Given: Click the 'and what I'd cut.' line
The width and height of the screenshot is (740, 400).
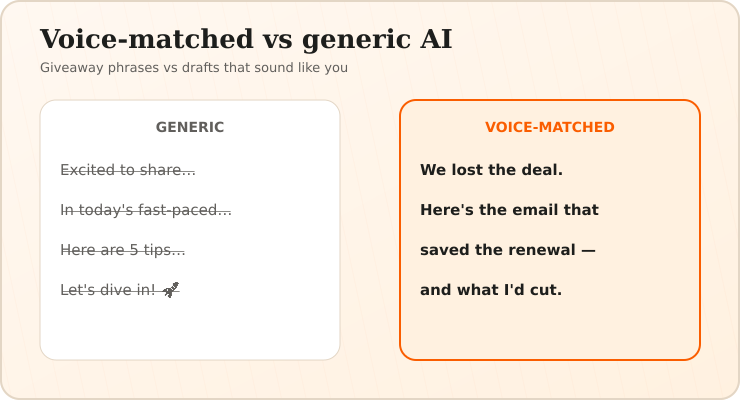Looking at the screenshot, I should pyautogui.click(x=491, y=290).
